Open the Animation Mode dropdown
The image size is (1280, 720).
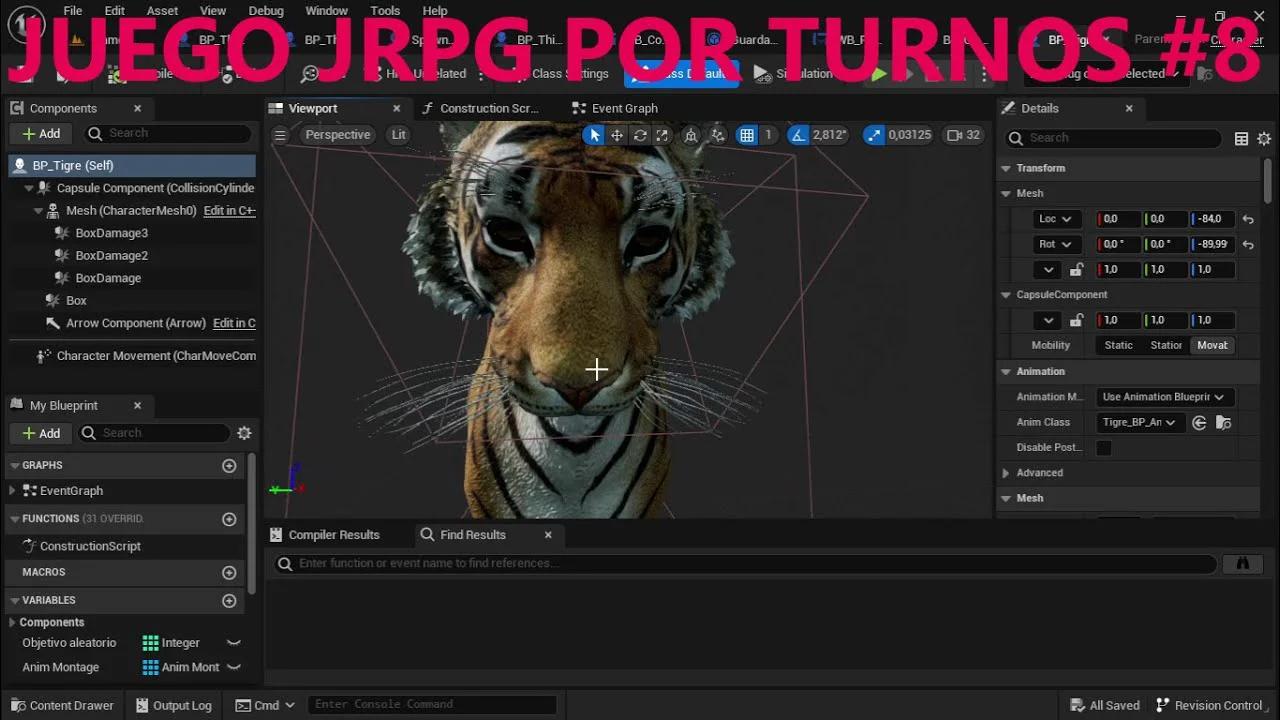(x=1164, y=397)
